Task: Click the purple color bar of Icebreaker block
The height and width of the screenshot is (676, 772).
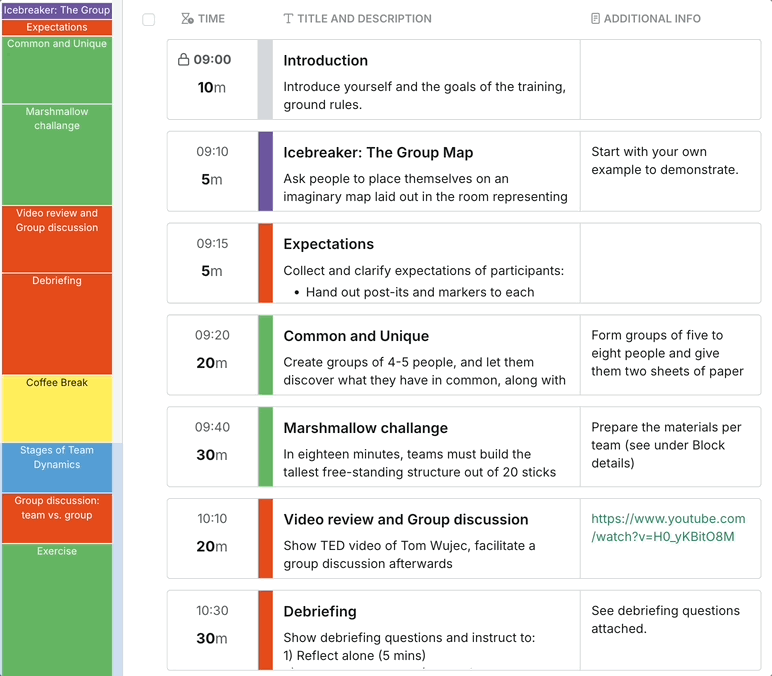Action: point(265,171)
